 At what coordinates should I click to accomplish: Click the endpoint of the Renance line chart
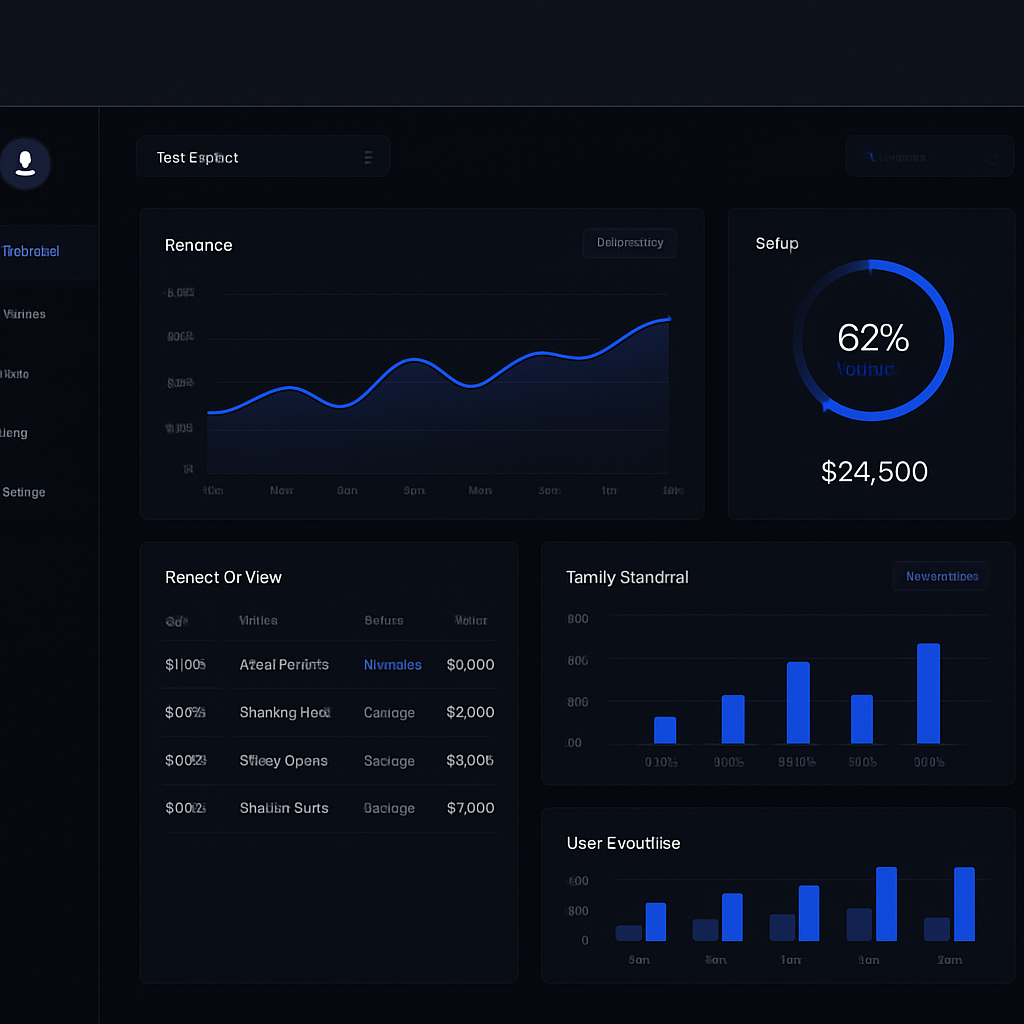click(x=669, y=319)
